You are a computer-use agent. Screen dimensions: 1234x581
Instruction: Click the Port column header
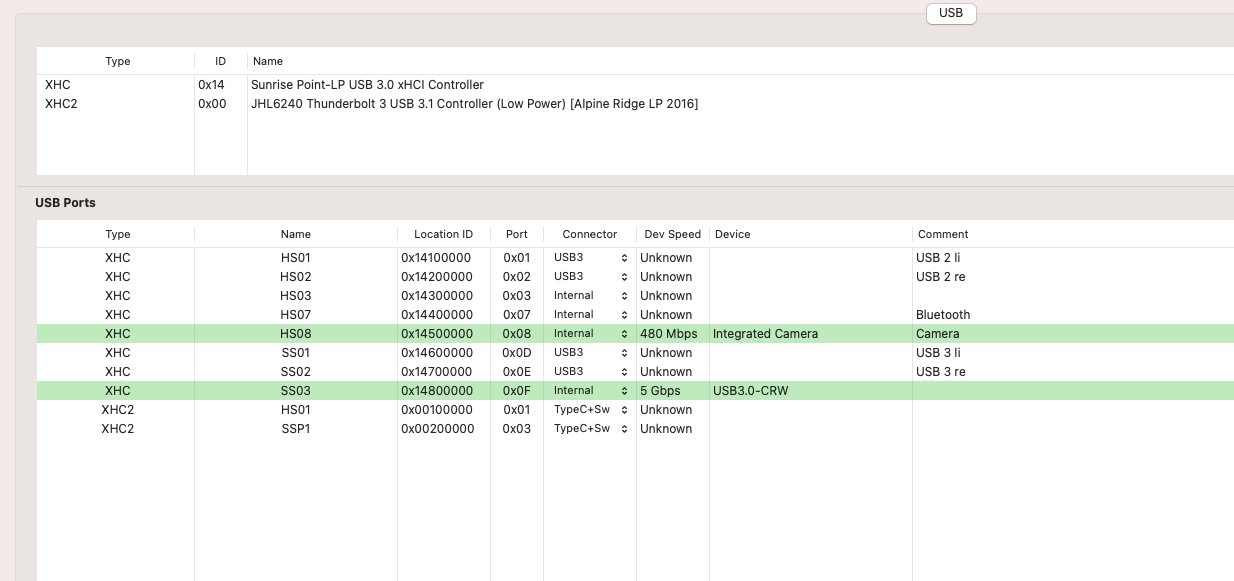[x=517, y=234]
